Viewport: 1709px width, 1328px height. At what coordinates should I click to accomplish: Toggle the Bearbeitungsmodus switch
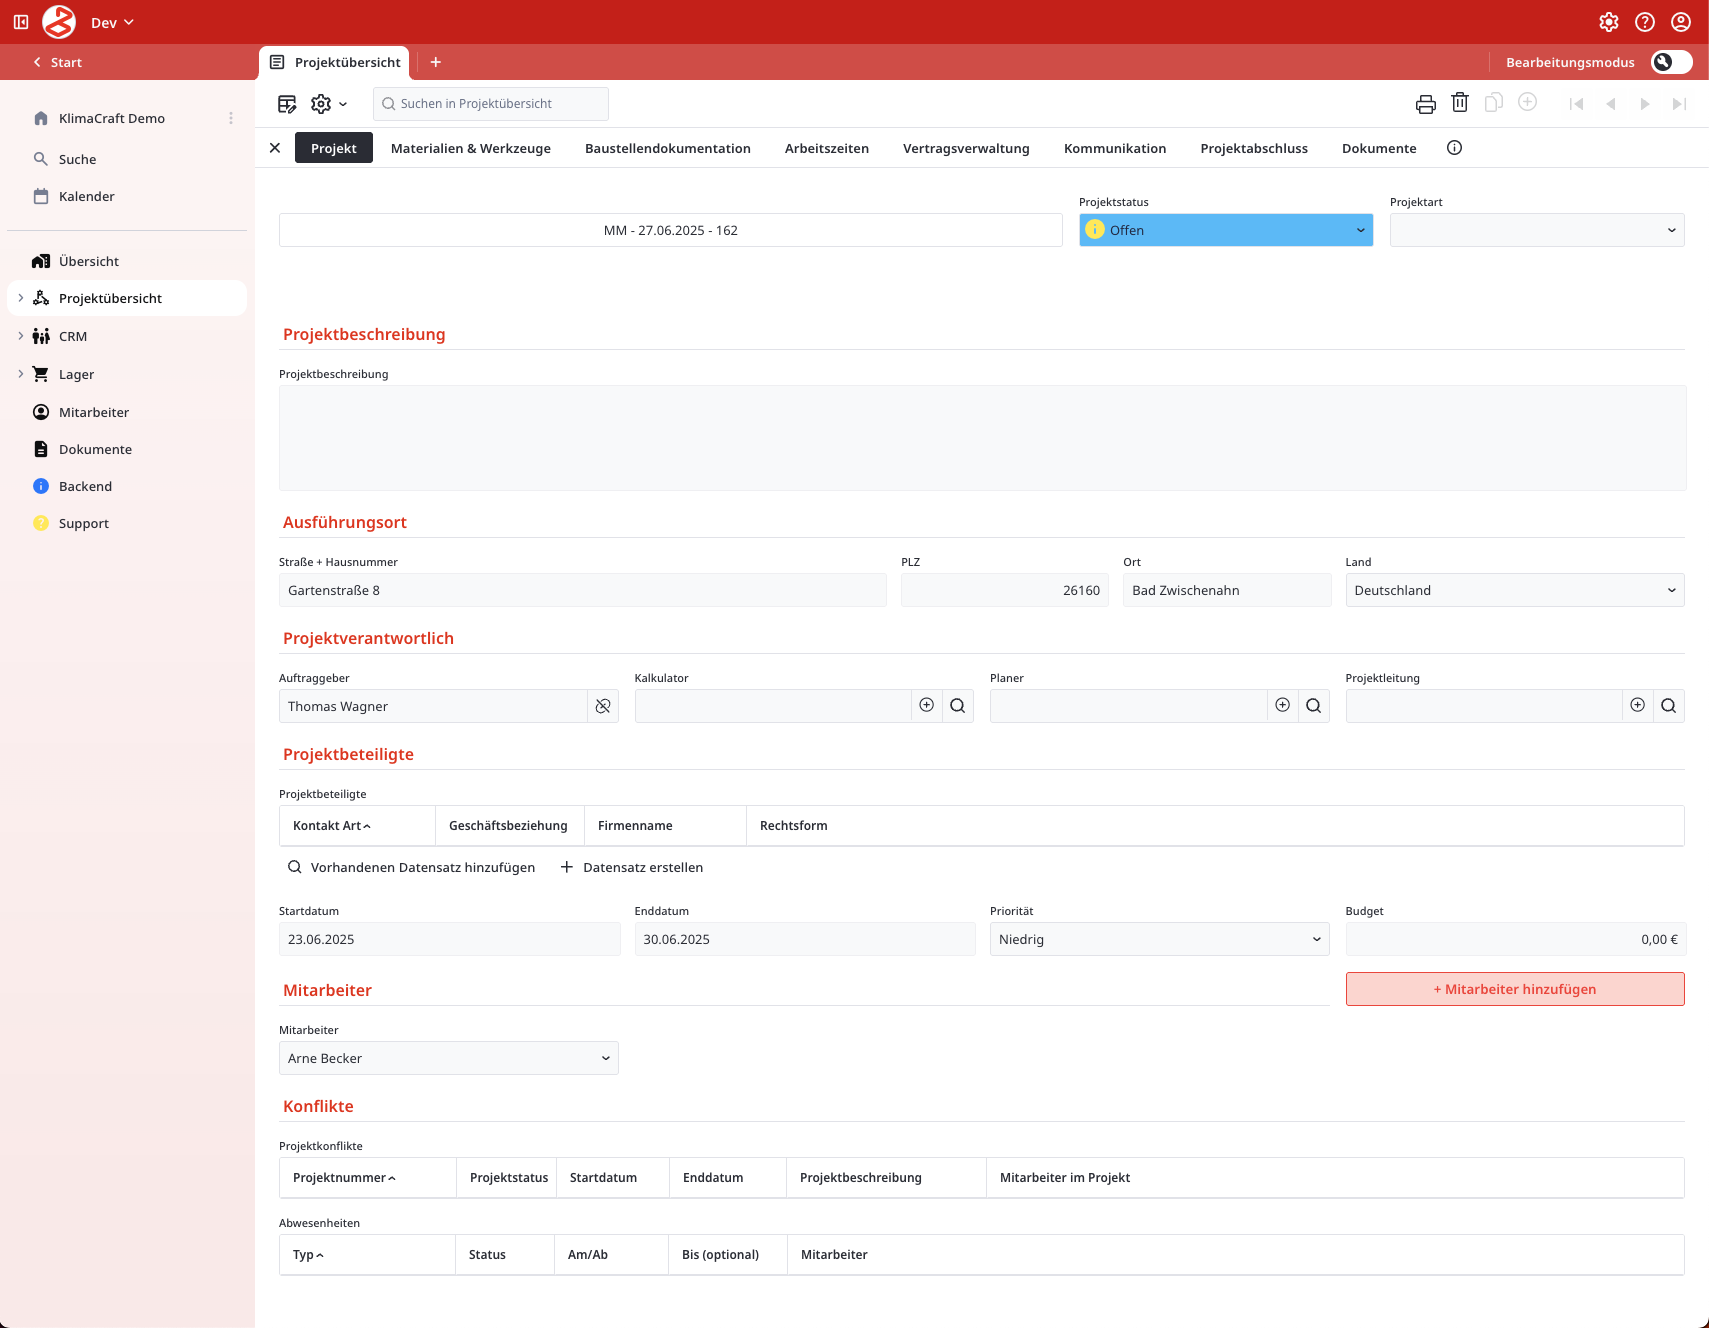click(1671, 62)
